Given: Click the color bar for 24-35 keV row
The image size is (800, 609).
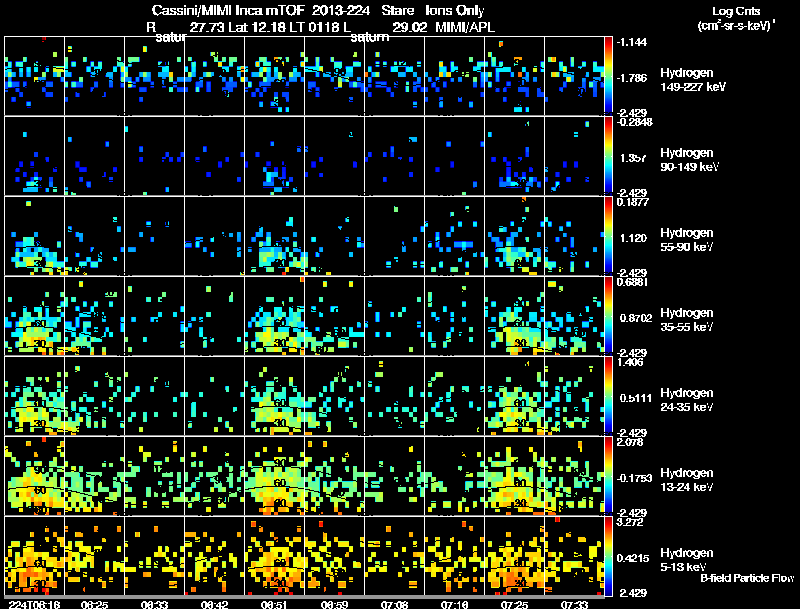Looking at the screenshot, I should click(608, 396).
